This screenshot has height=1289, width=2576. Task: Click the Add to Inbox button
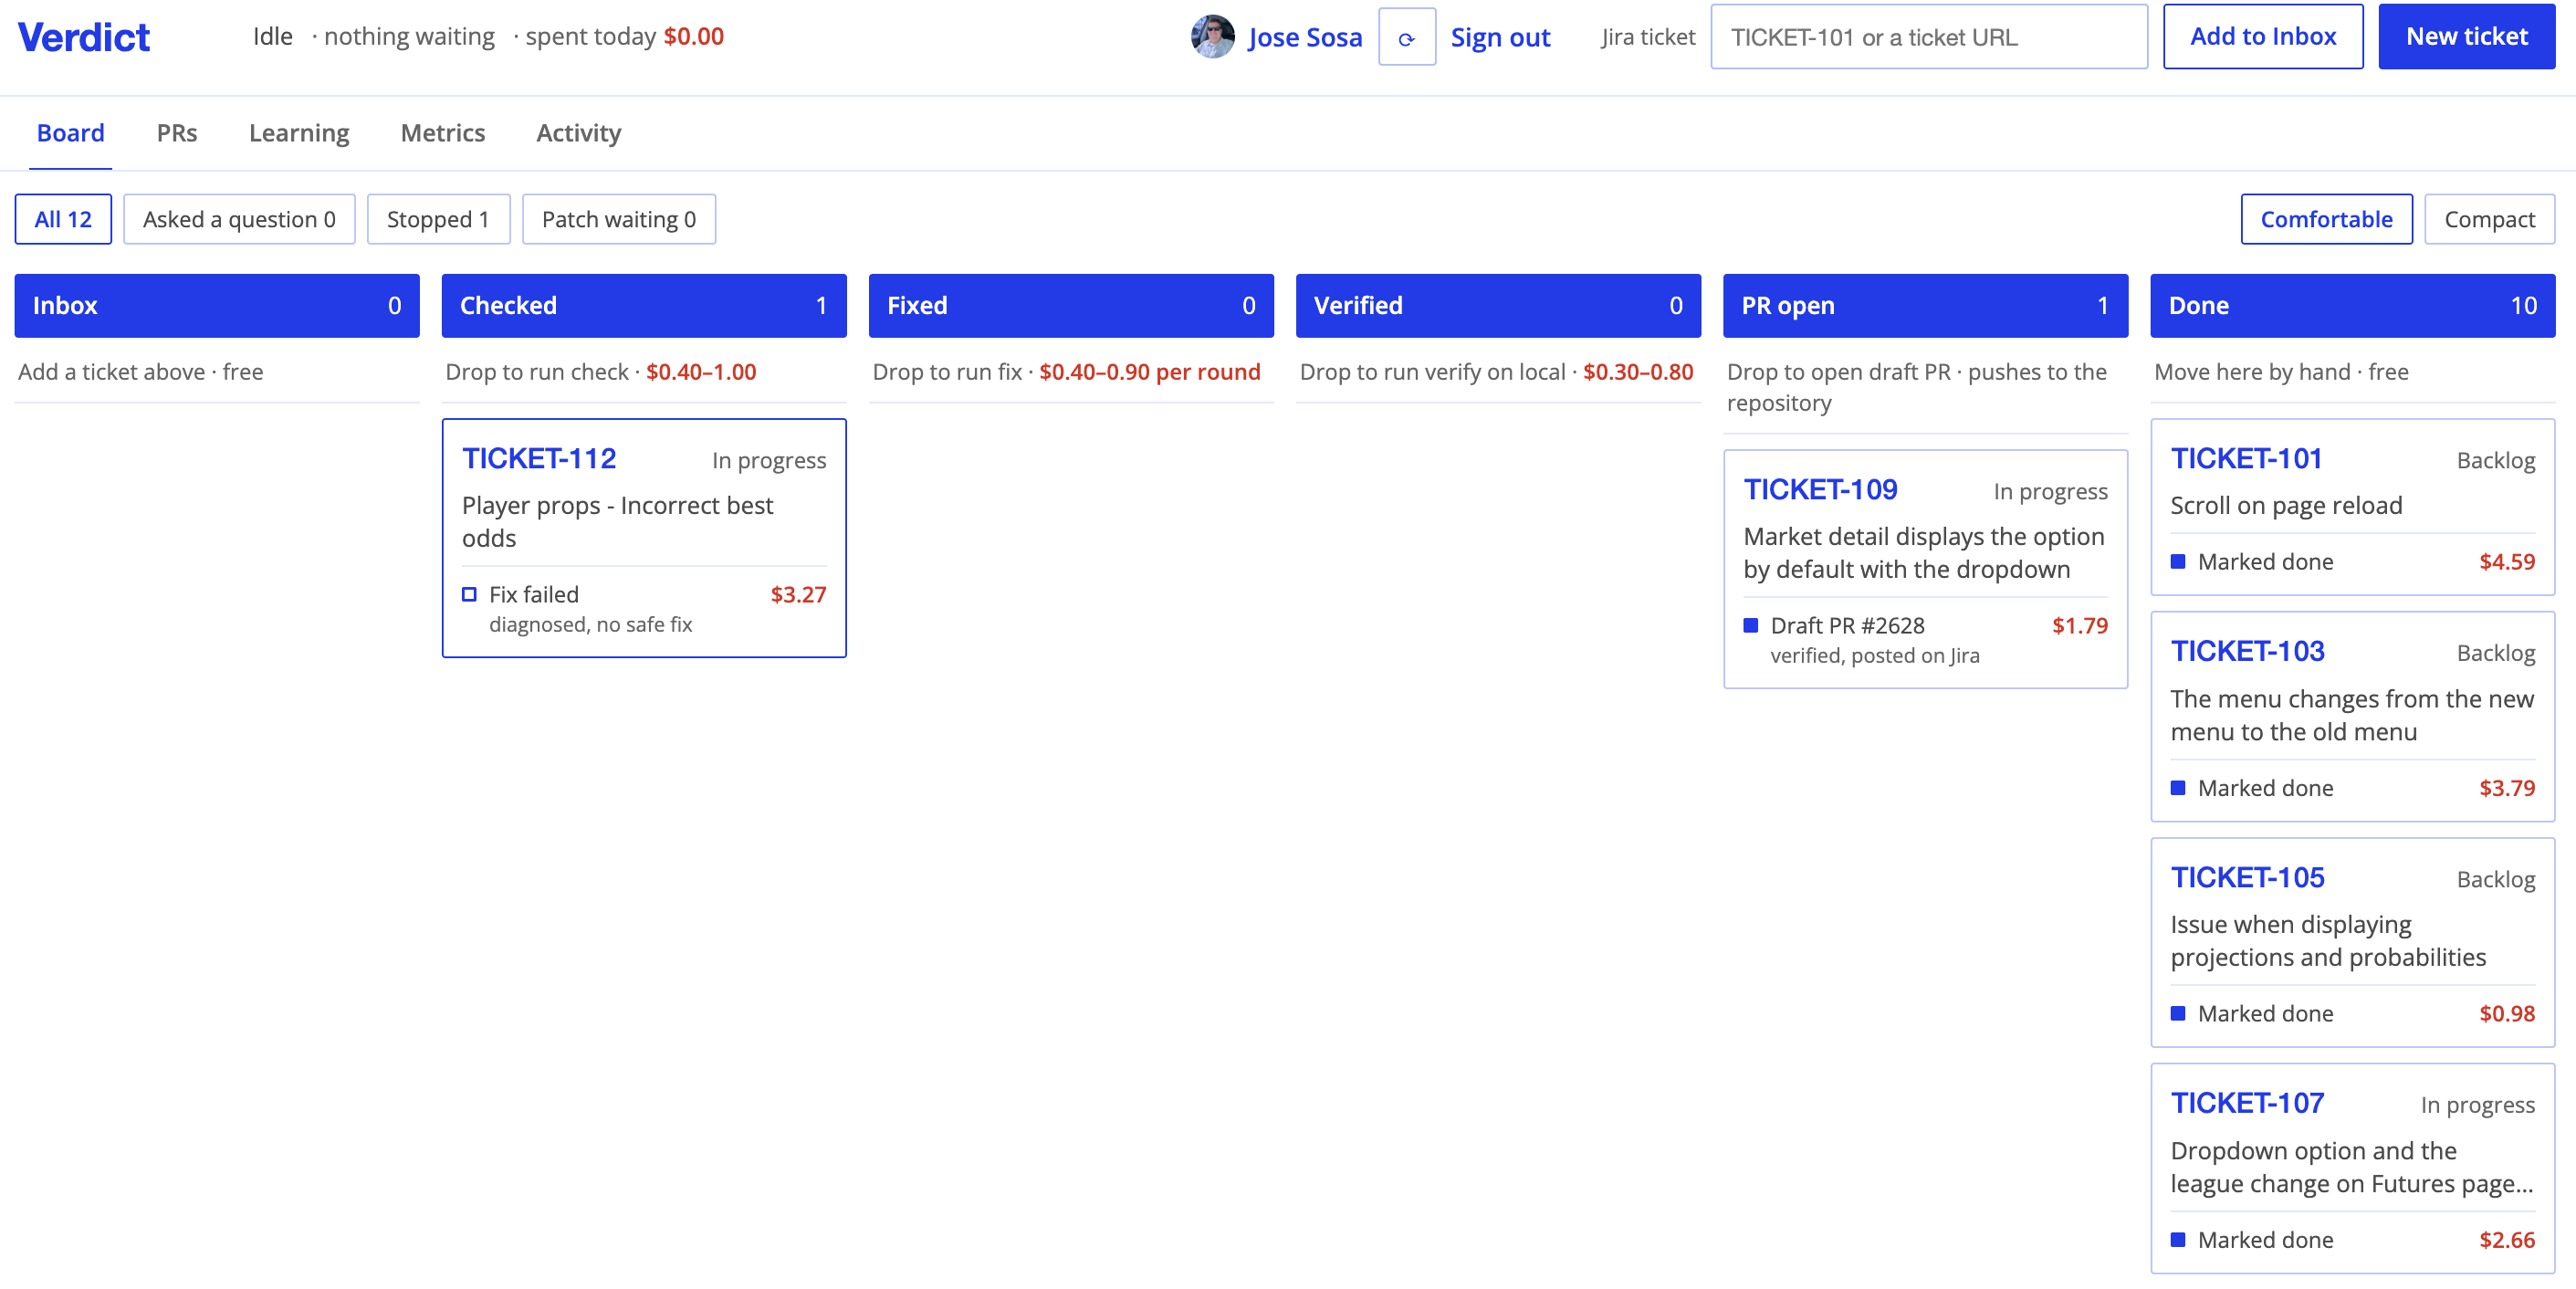[2262, 37]
